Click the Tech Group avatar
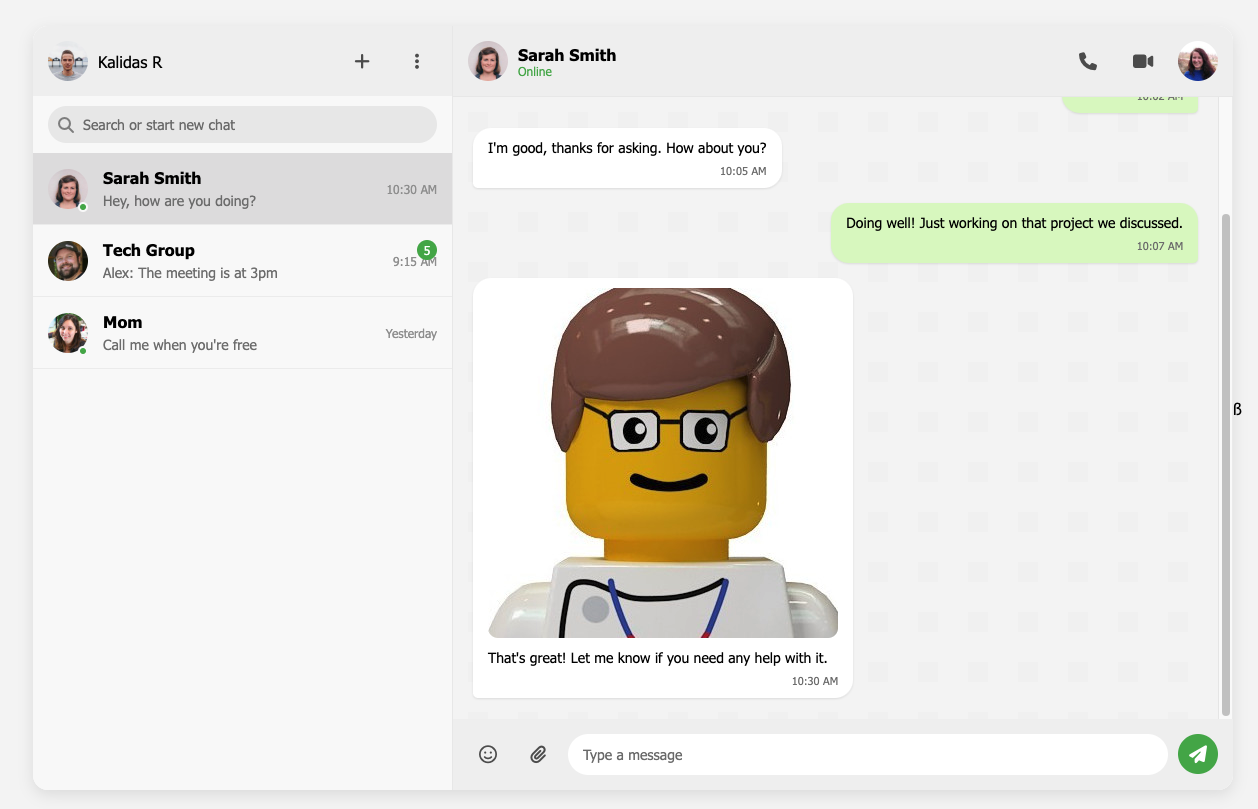 tap(68, 261)
